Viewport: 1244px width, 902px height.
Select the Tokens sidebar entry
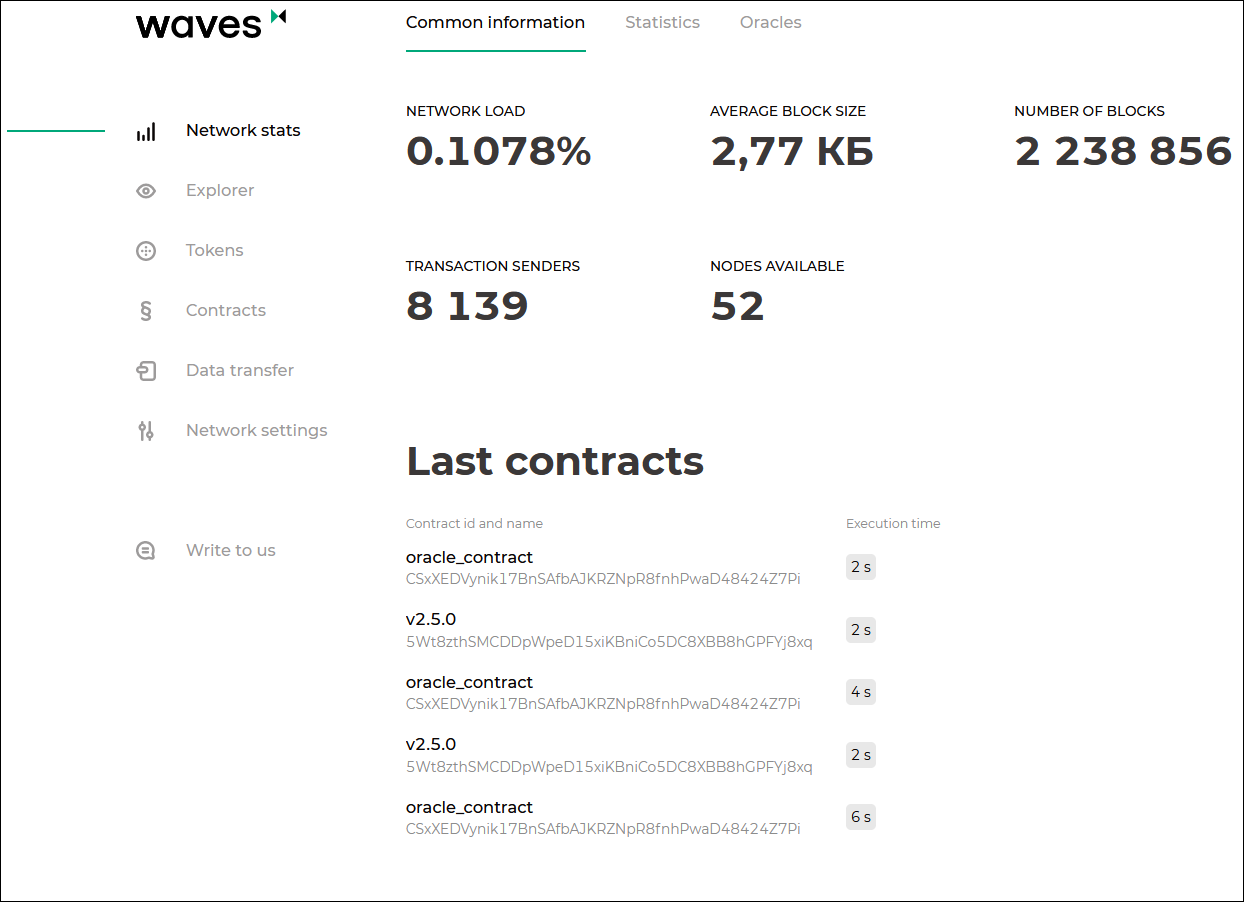(214, 250)
